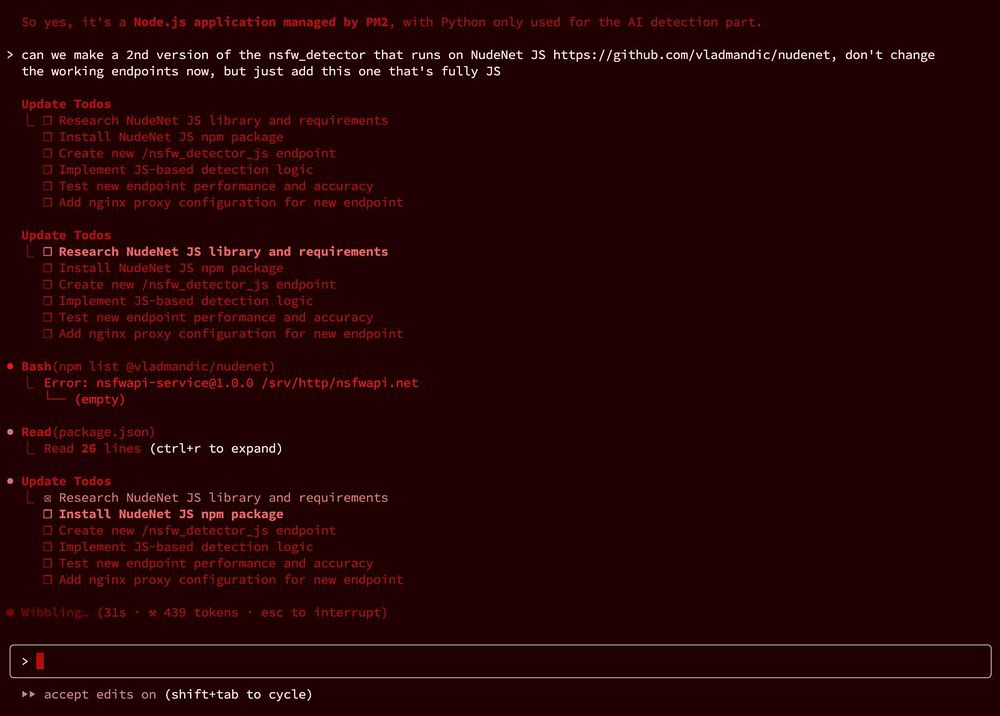
Task: Click the checkbox beside bold 'Research NudeNet JS library'
Action: click(48, 252)
